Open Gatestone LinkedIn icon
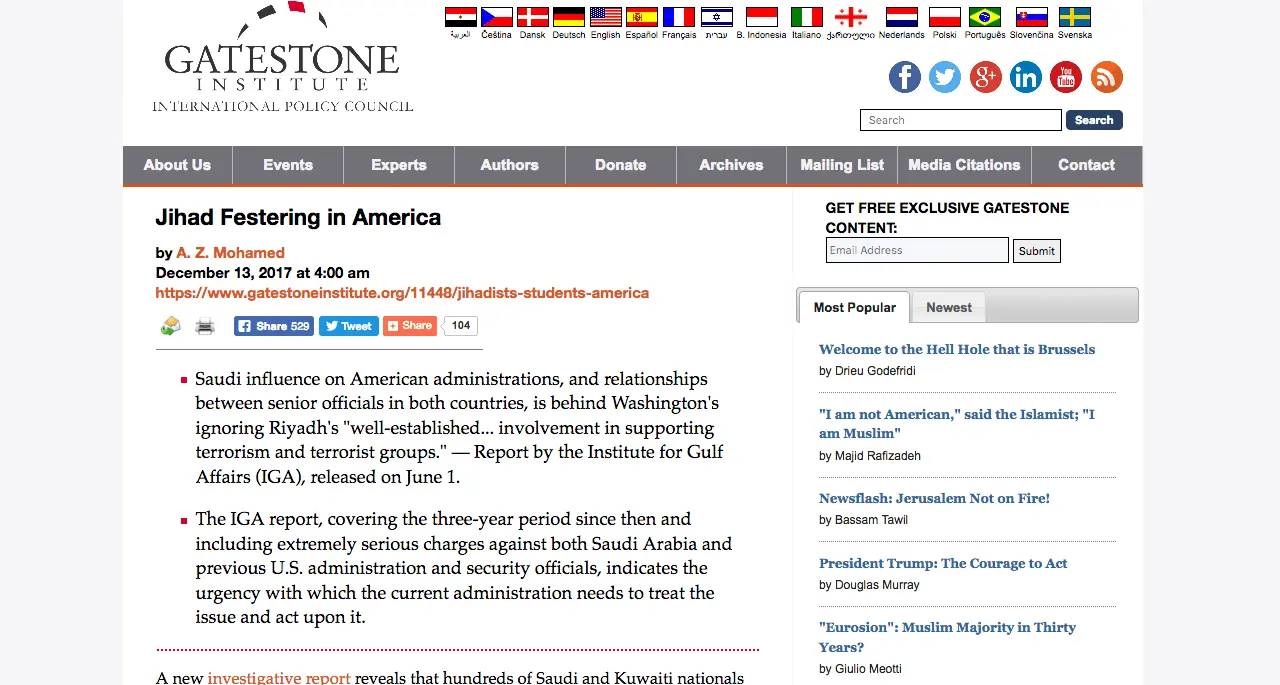Viewport: 1280px width, 685px height. pyautogui.click(x=1026, y=77)
